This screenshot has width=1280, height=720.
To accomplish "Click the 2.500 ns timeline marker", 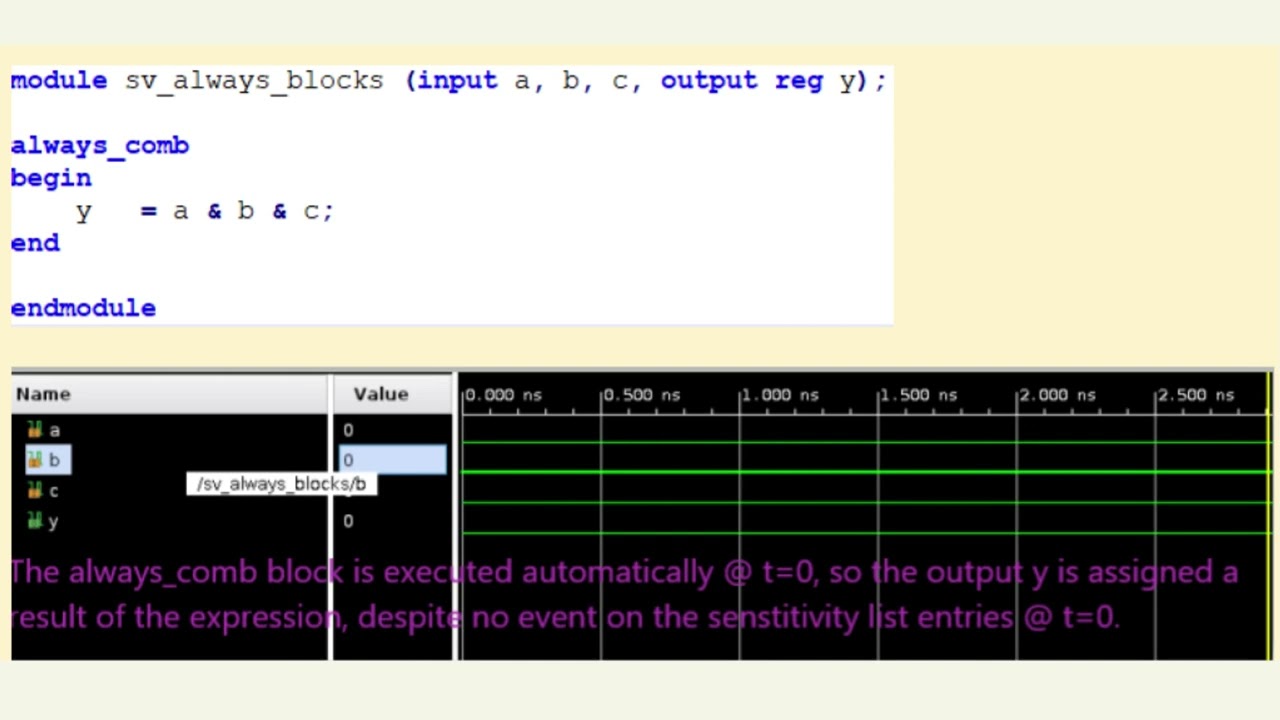I will point(1195,395).
